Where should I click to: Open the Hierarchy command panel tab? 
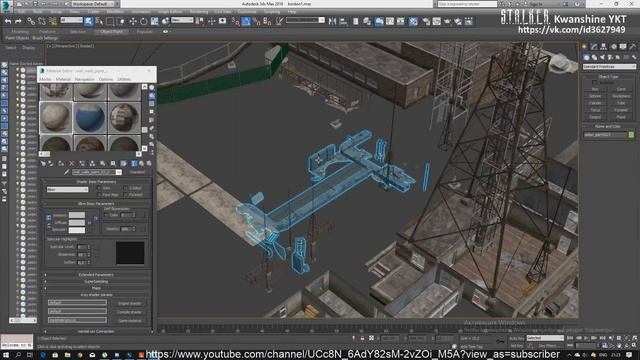[603, 47]
